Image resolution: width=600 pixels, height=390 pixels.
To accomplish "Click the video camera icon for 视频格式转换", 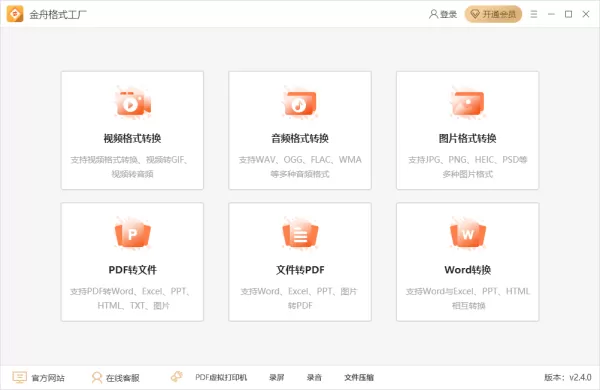I will pos(133,103).
